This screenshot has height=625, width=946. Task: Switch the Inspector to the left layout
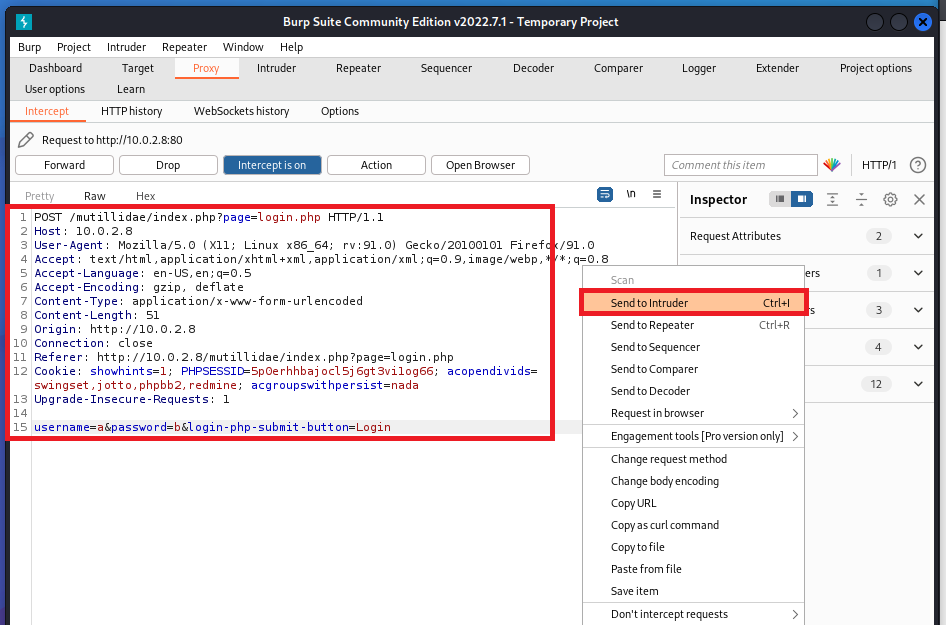779,199
